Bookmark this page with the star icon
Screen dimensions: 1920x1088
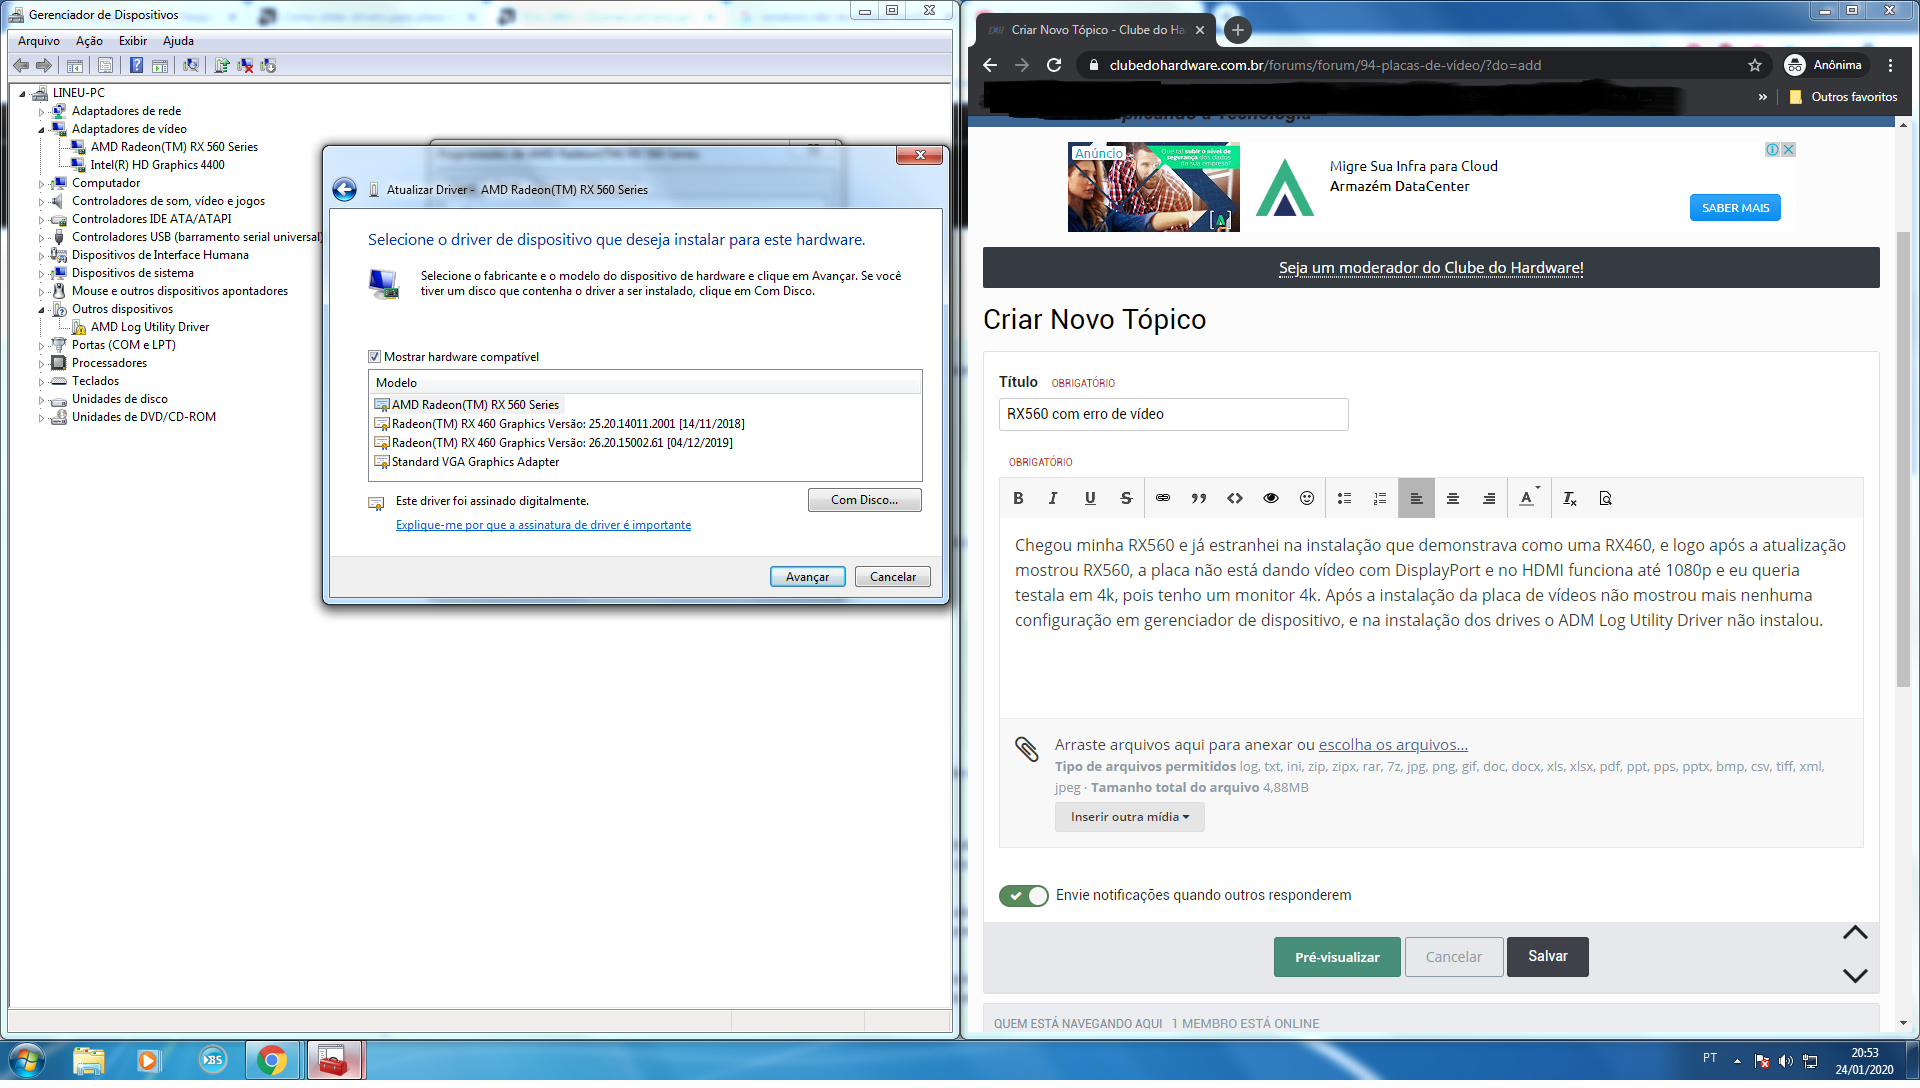[1755, 65]
